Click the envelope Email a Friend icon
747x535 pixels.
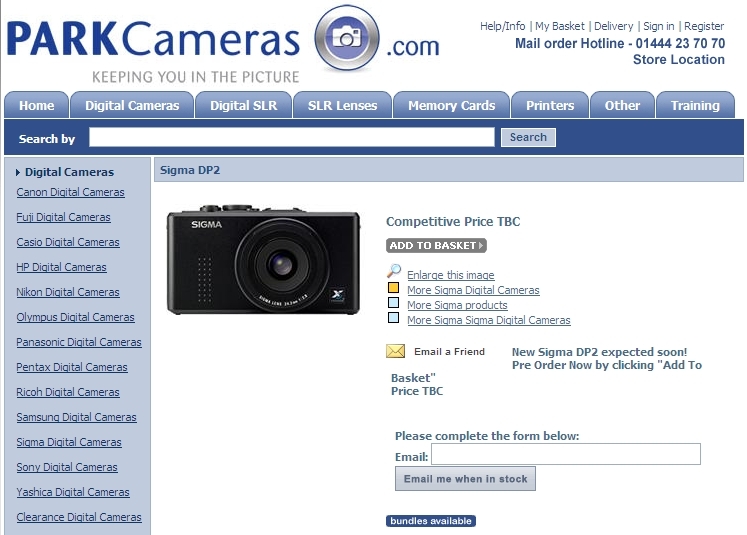[x=395, y=351]
